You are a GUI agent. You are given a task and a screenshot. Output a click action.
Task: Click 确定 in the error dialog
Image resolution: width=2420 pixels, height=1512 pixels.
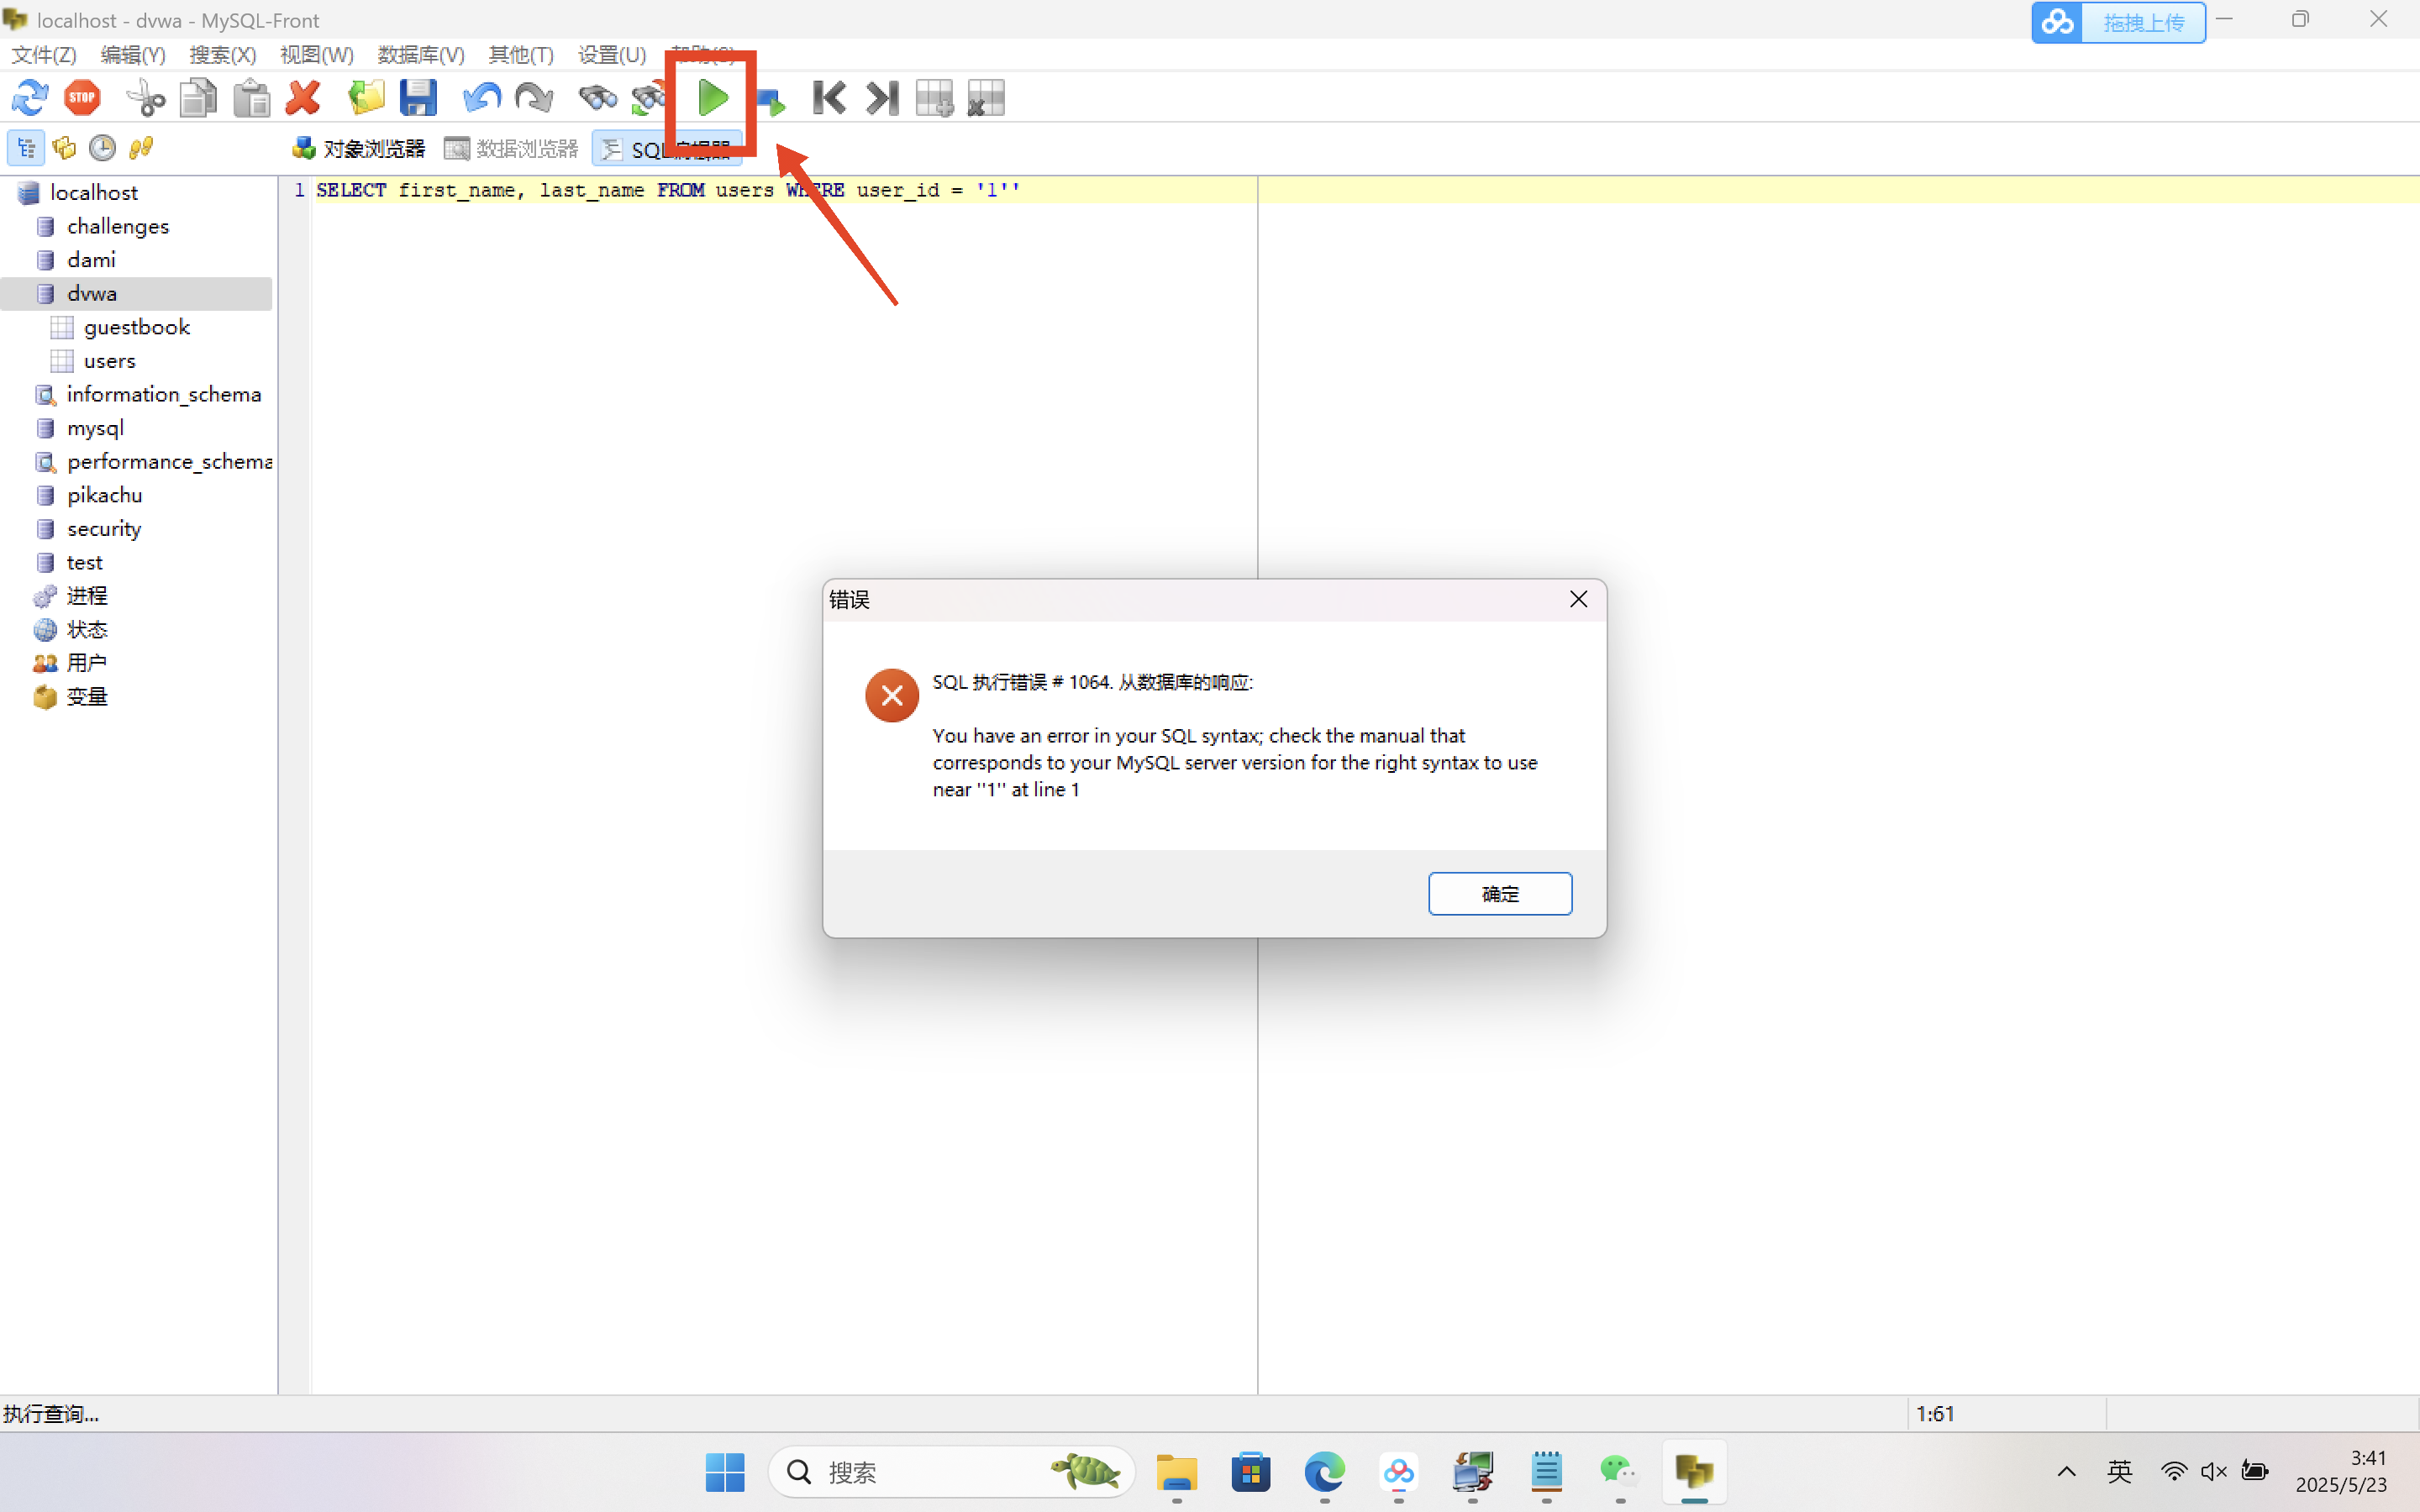click(1499, 893)
